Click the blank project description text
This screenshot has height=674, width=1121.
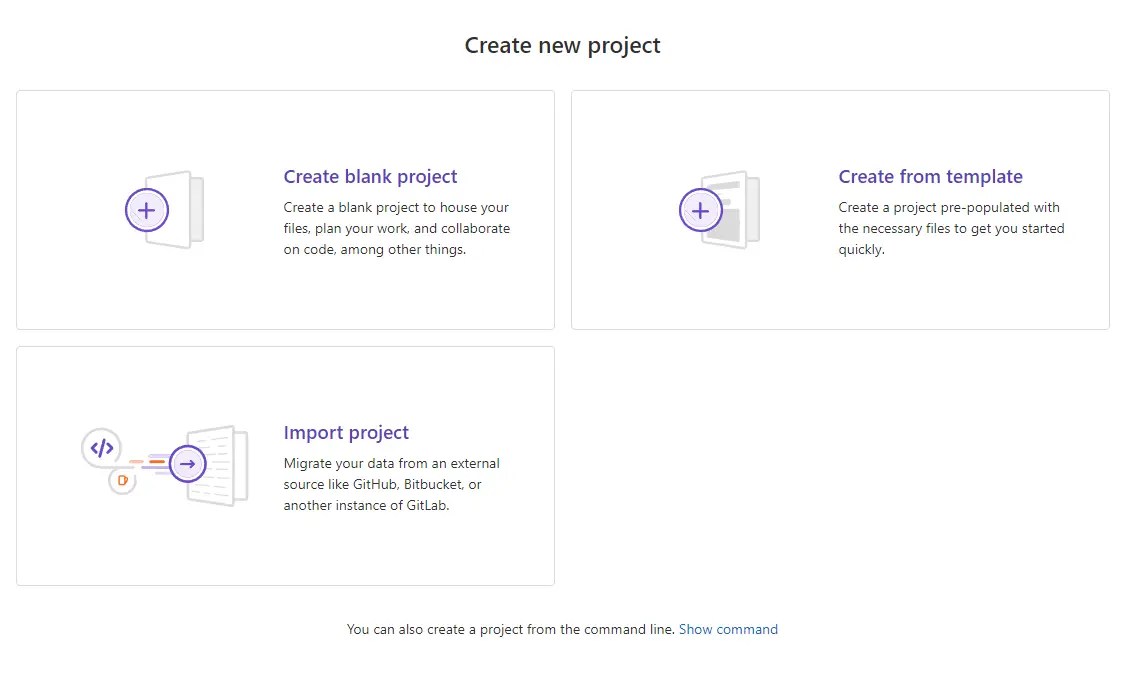click(x=397, y=228)
